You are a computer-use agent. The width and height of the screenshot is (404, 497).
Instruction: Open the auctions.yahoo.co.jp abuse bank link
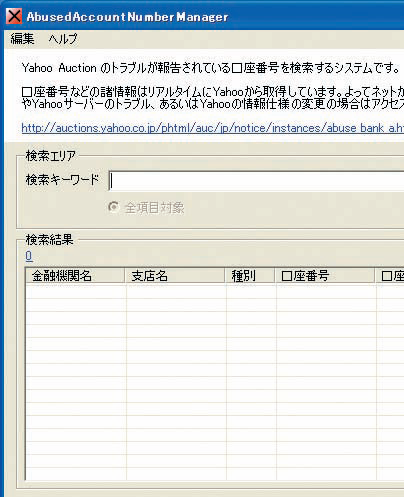pyautogui.click(x=213, y=128)
